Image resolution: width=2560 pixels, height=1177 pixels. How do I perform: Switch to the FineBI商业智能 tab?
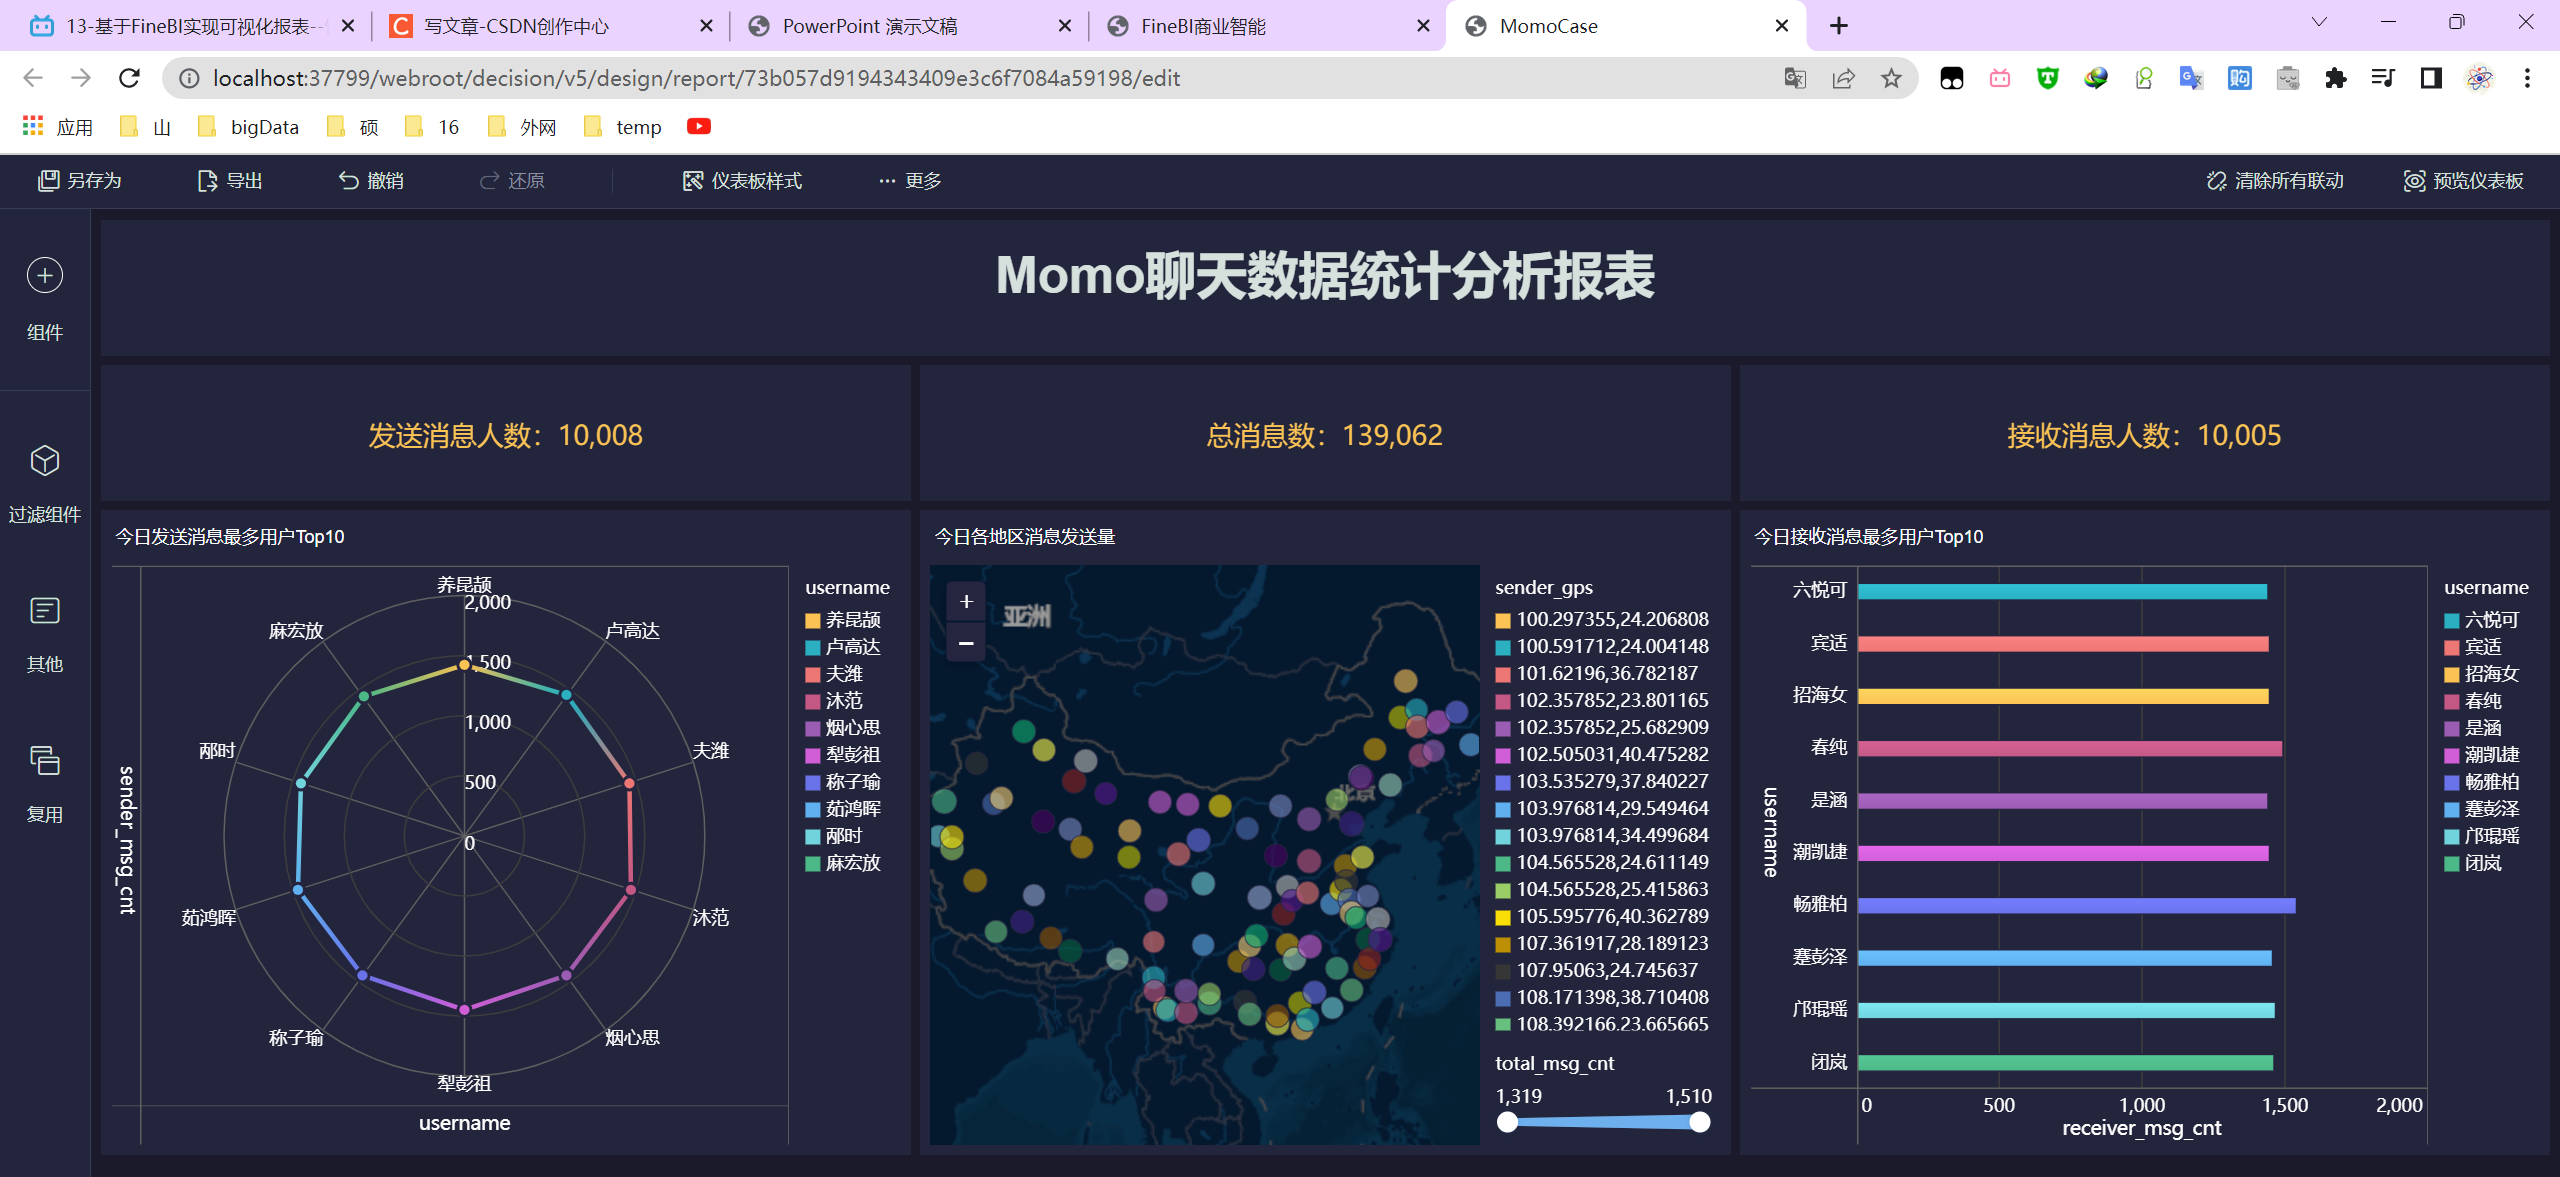click(x=1202, y=26)
